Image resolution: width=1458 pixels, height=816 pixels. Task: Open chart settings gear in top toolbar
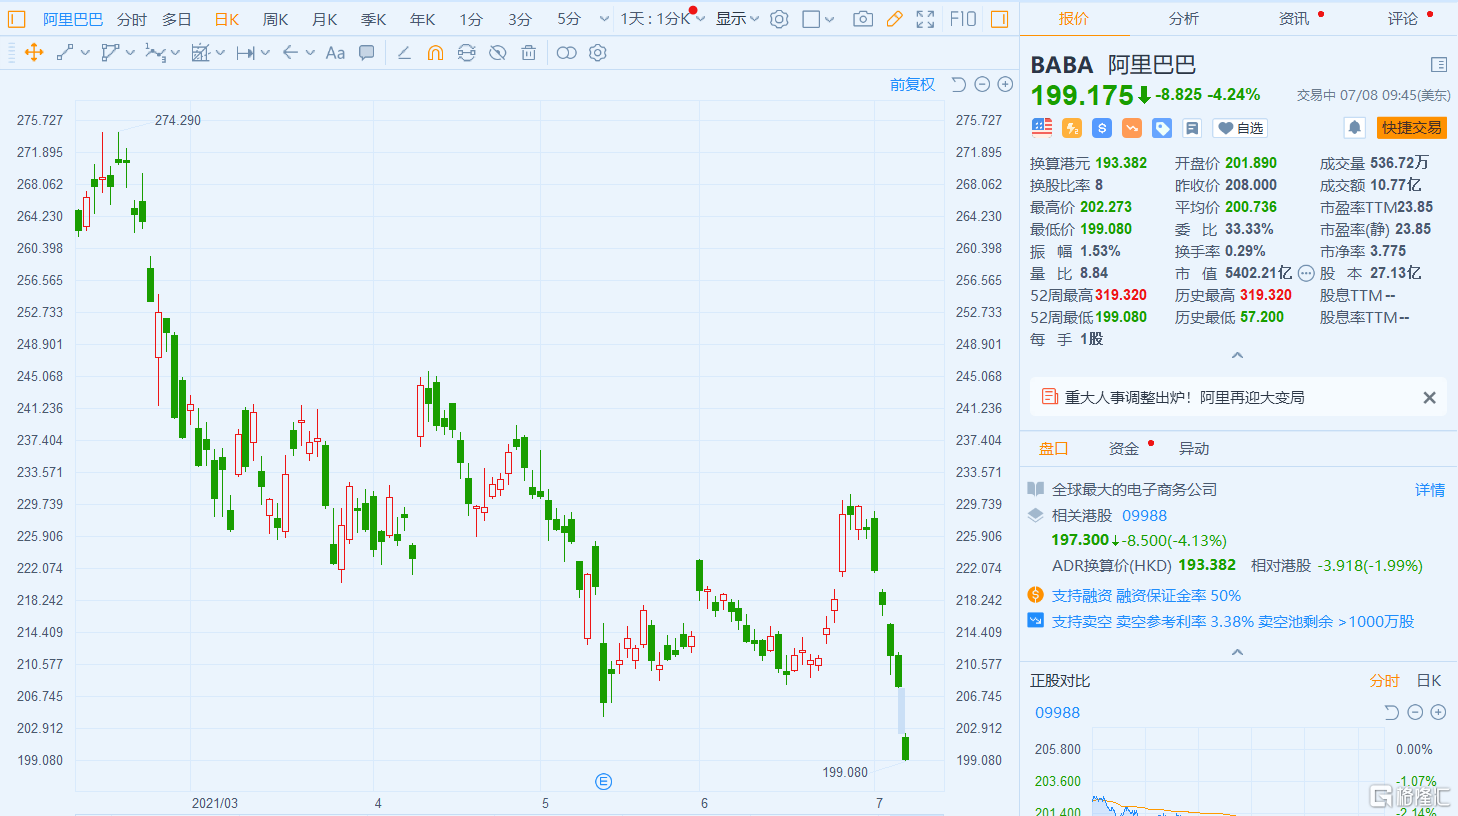tap(779, 19)
